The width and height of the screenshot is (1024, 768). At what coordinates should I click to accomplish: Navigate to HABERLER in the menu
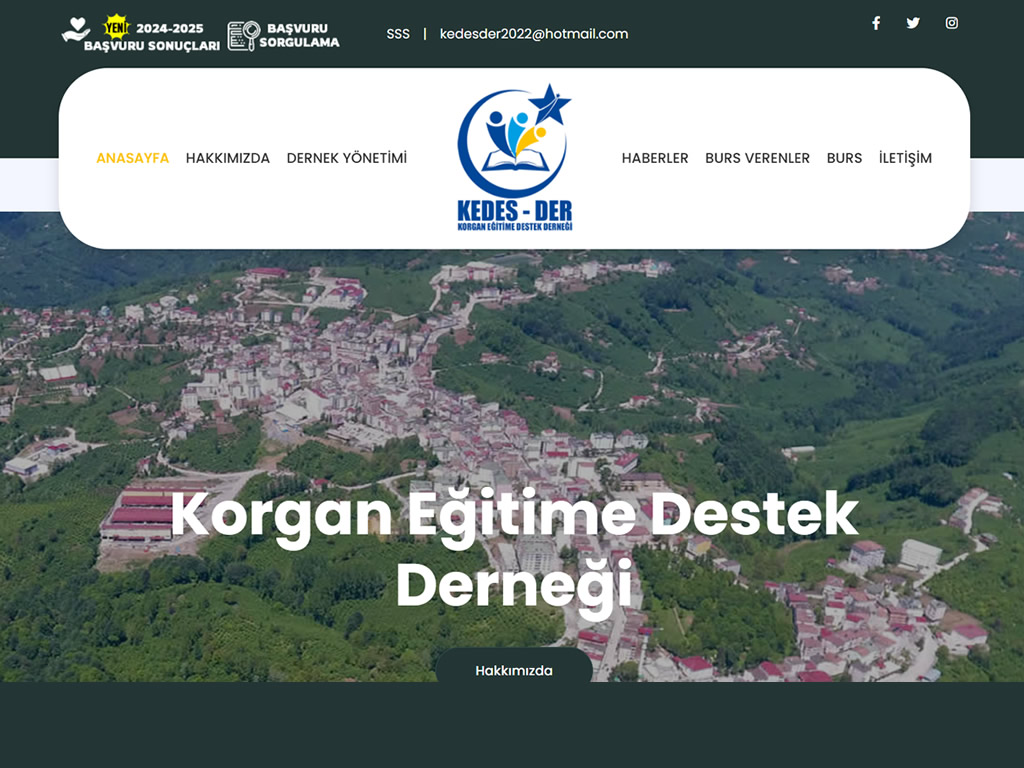[655, 158]
